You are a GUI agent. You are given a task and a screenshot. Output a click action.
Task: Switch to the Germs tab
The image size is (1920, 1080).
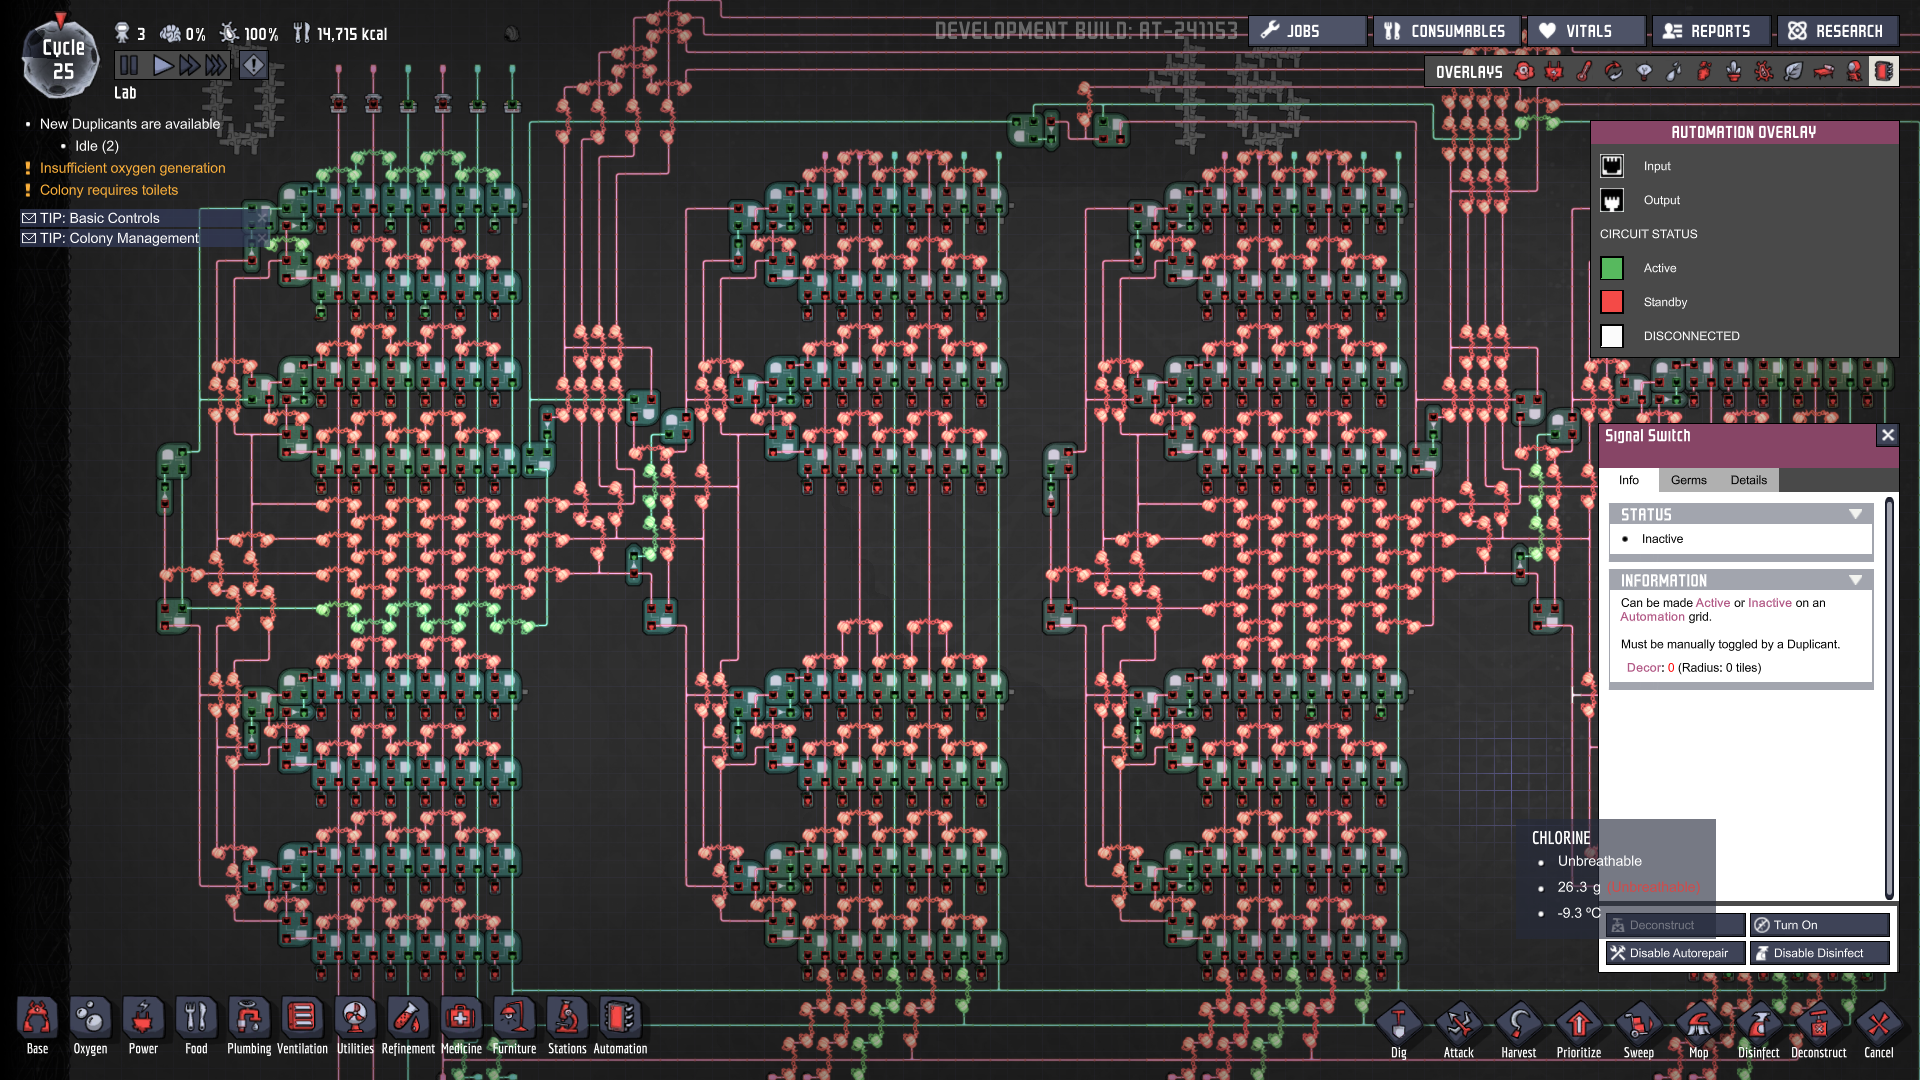click(x=1688, y=480)
